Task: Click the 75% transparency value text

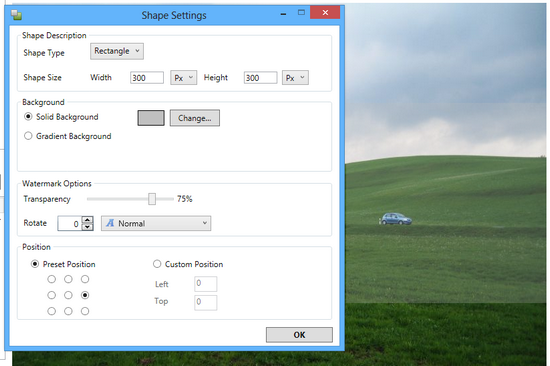Action: (185, 199)
